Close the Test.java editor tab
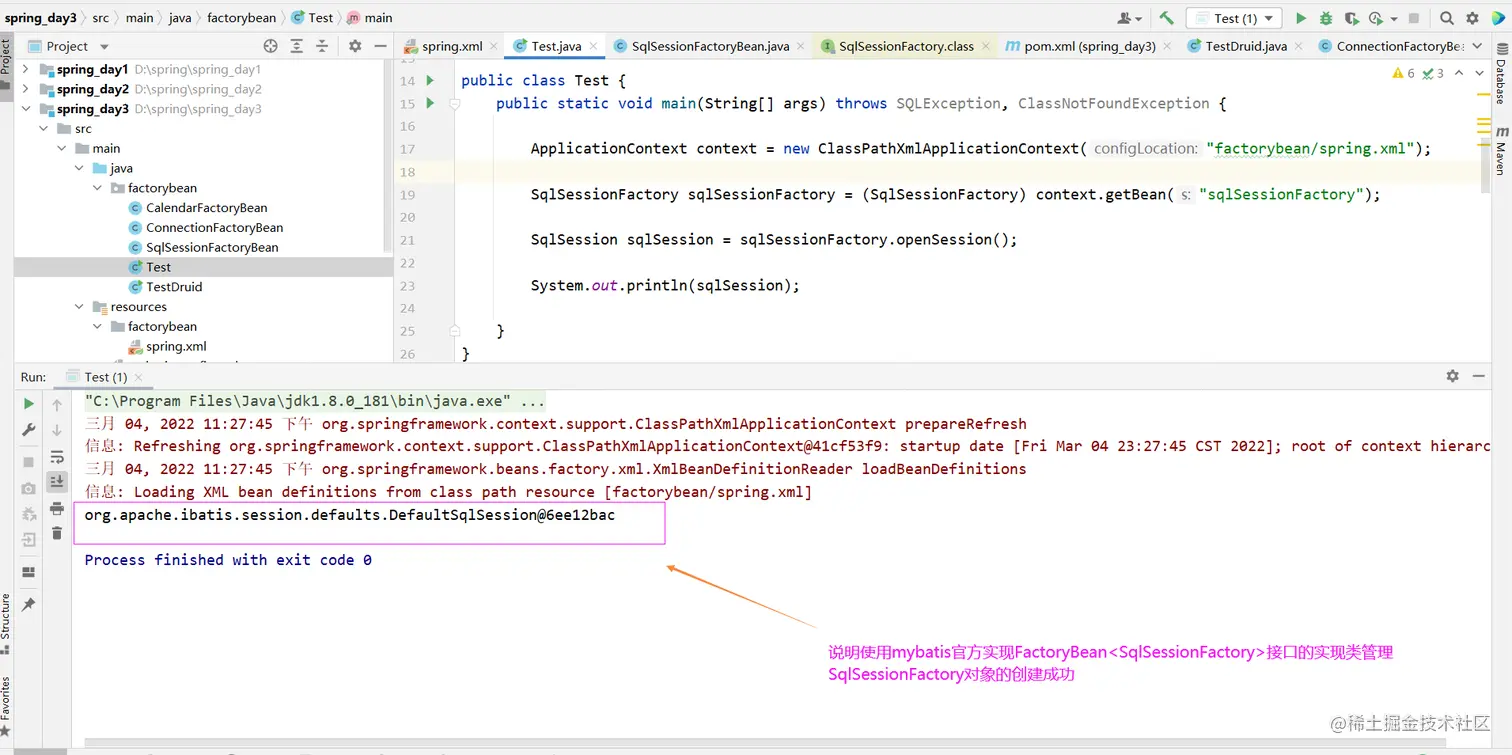The image size is (1512, 755). (x=593, y=46)
